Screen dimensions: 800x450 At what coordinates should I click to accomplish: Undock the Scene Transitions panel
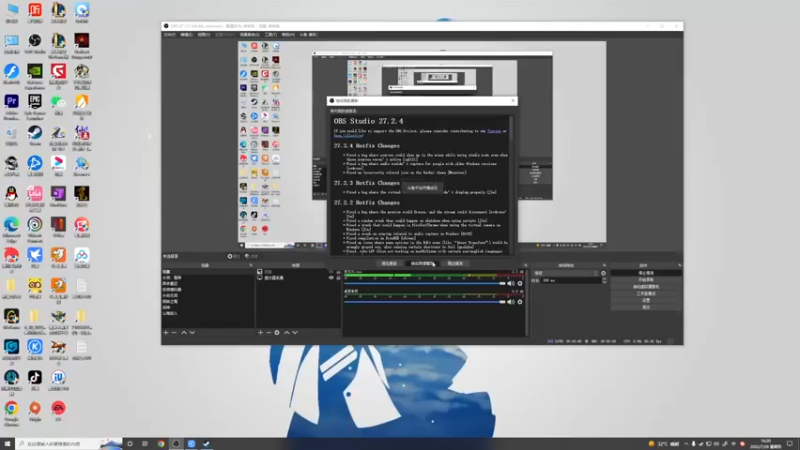605,265
